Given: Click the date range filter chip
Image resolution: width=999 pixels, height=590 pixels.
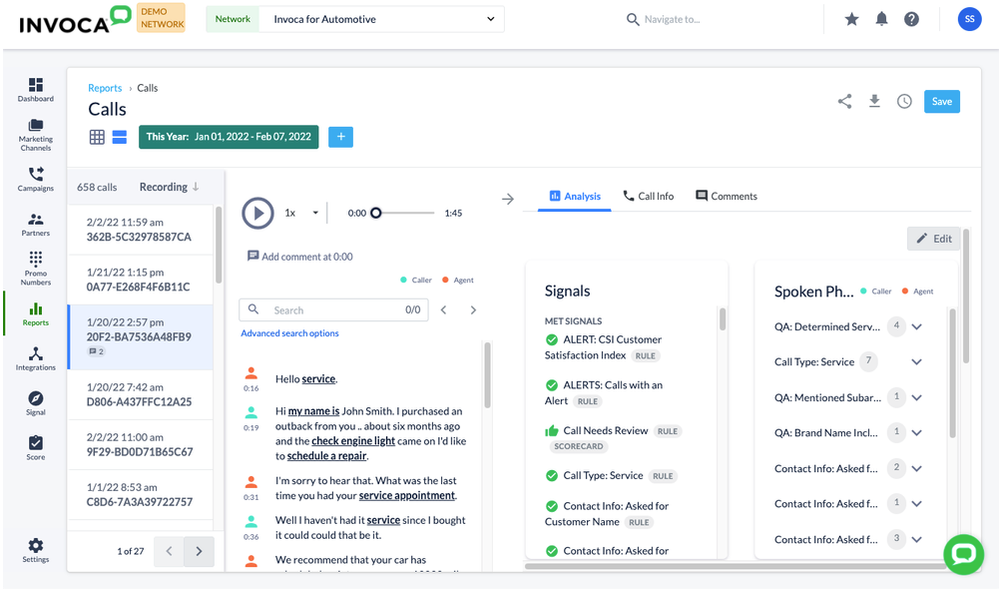Looking at the screenshot, I should pos(229,137).
